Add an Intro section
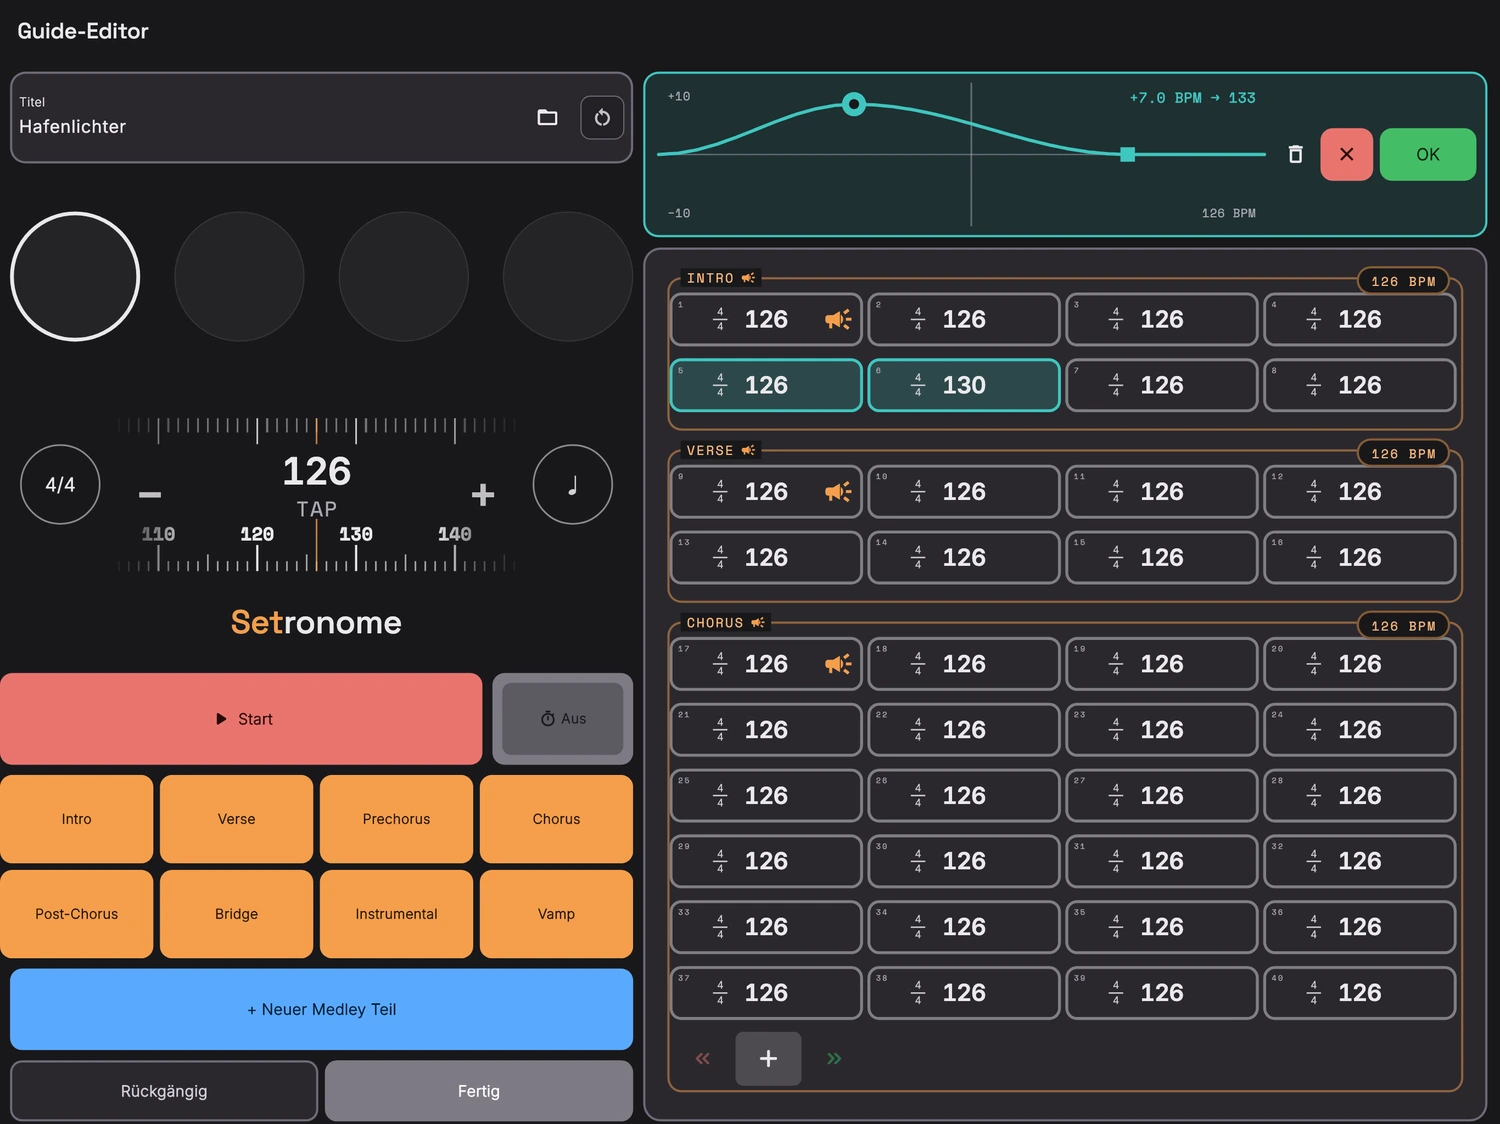 coord(77,819)
